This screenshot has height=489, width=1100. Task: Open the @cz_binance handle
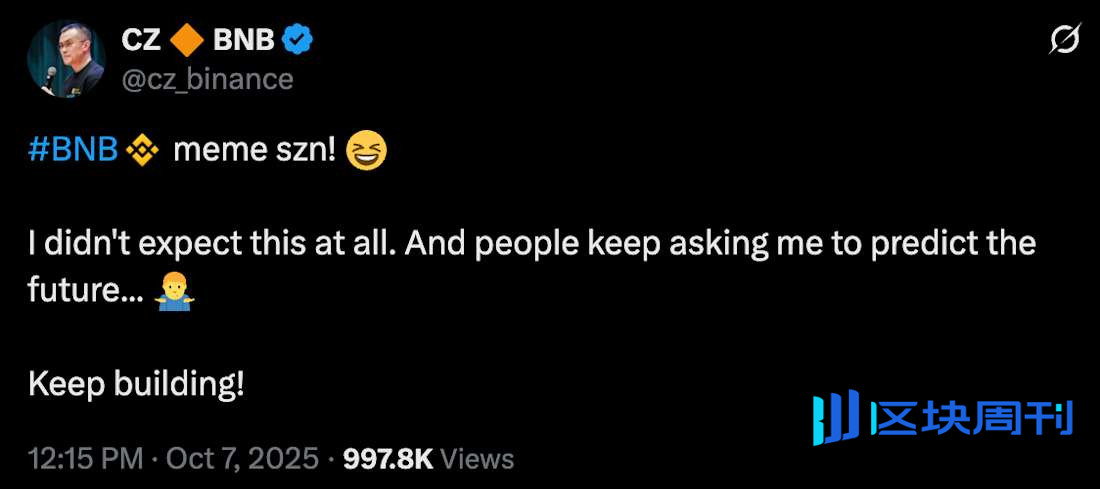point(207,79)
